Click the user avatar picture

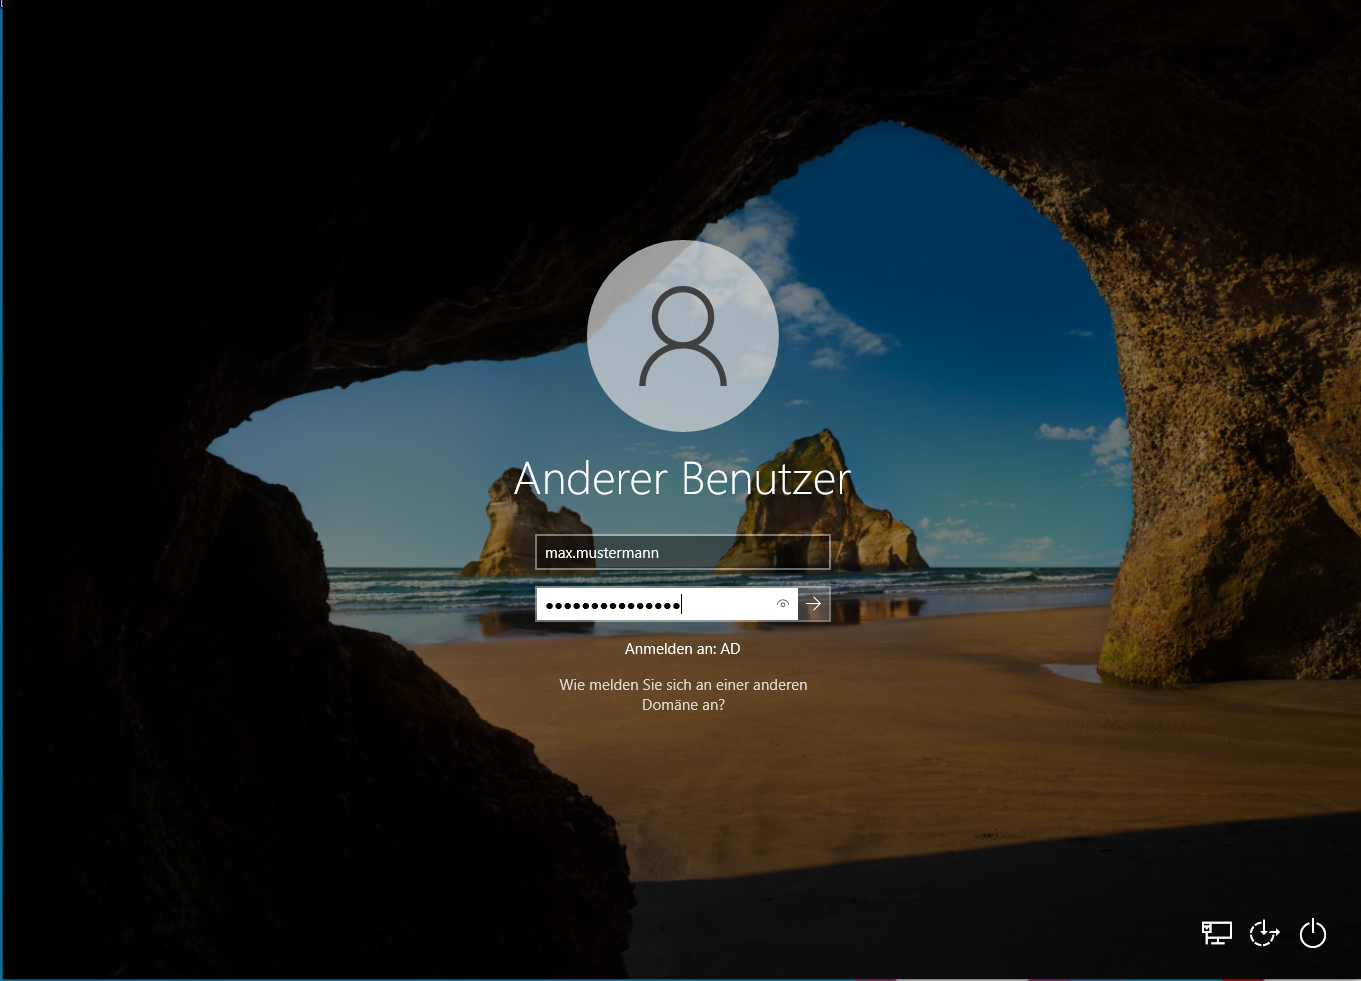[683, 336]
